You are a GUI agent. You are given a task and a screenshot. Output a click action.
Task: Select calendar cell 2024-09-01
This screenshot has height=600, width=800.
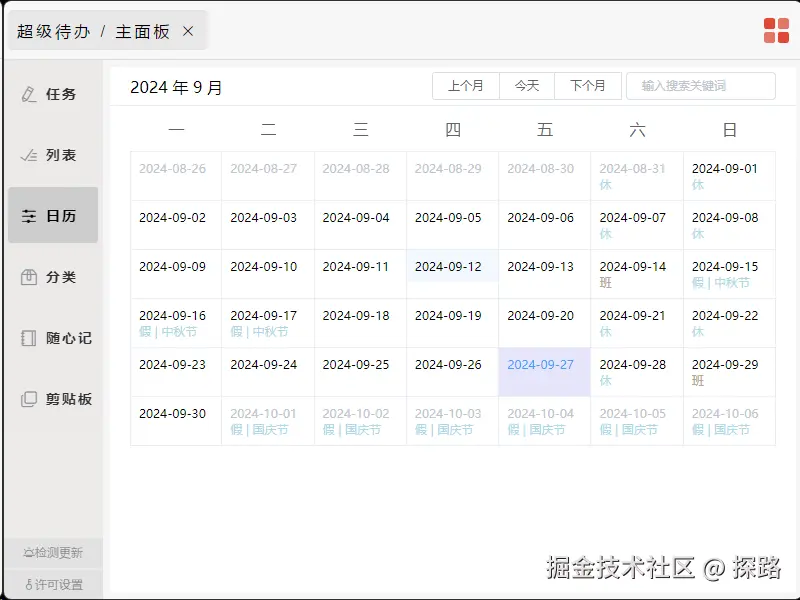click(729, 176)
